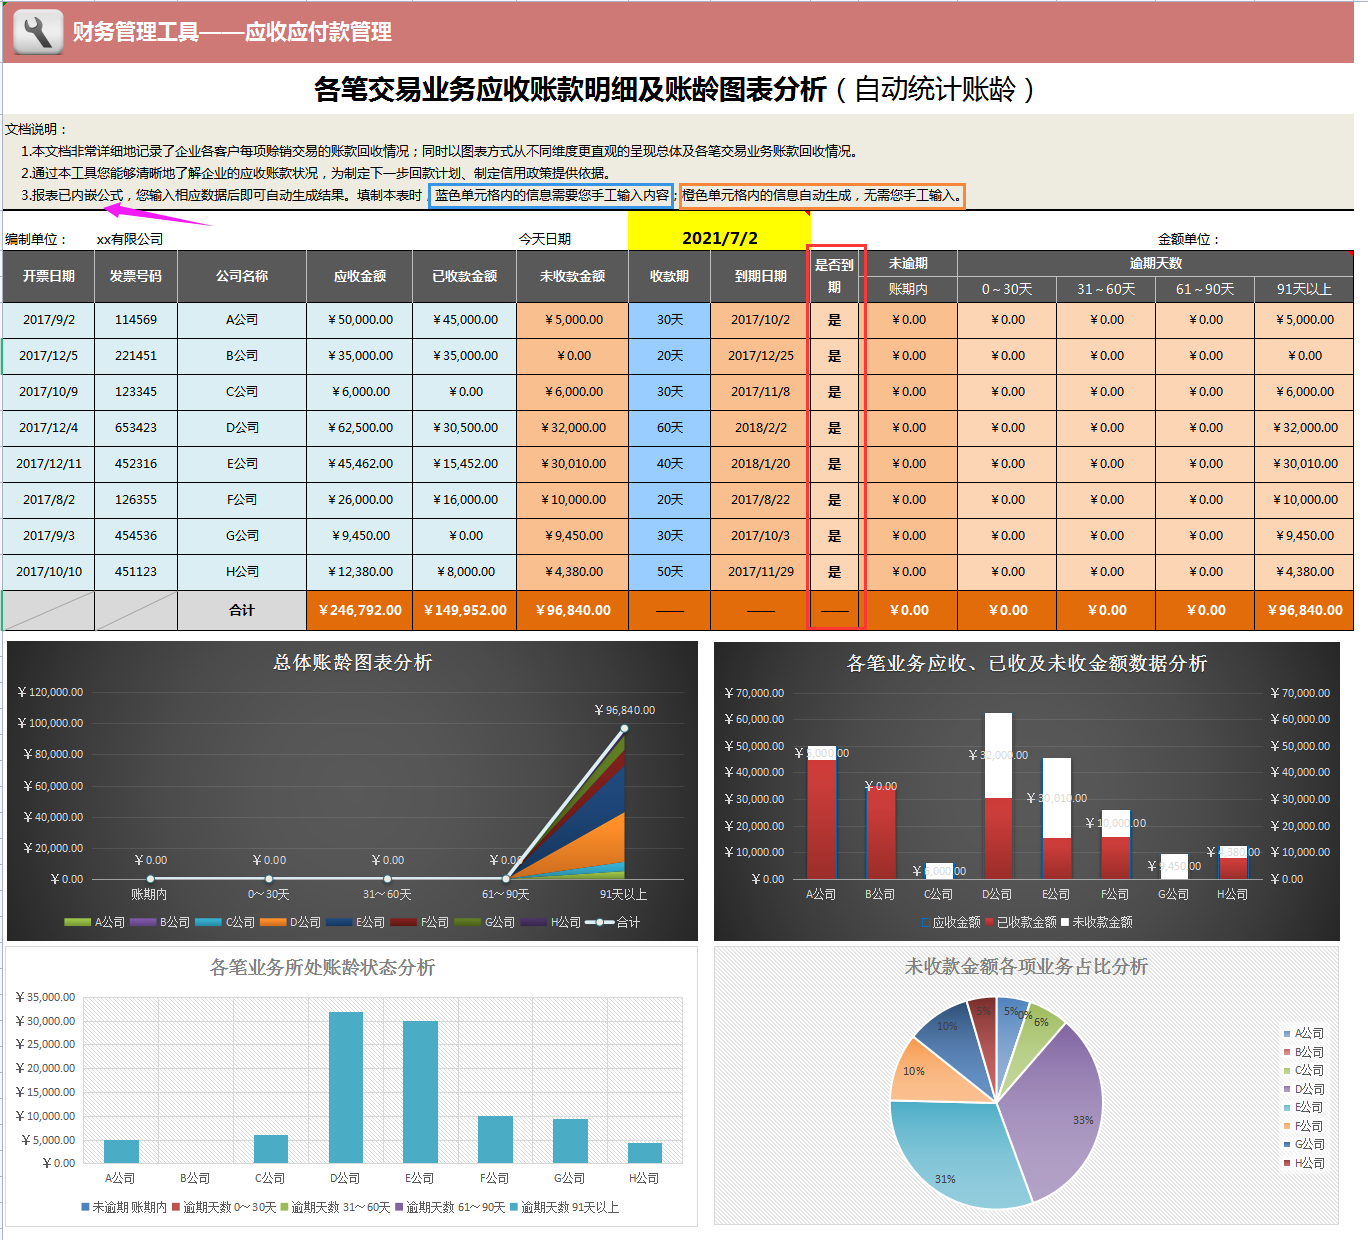Select received amount ¥45,000.00 cell
This screenshot has height=1240, width=1368.
[x=465, y=320]
